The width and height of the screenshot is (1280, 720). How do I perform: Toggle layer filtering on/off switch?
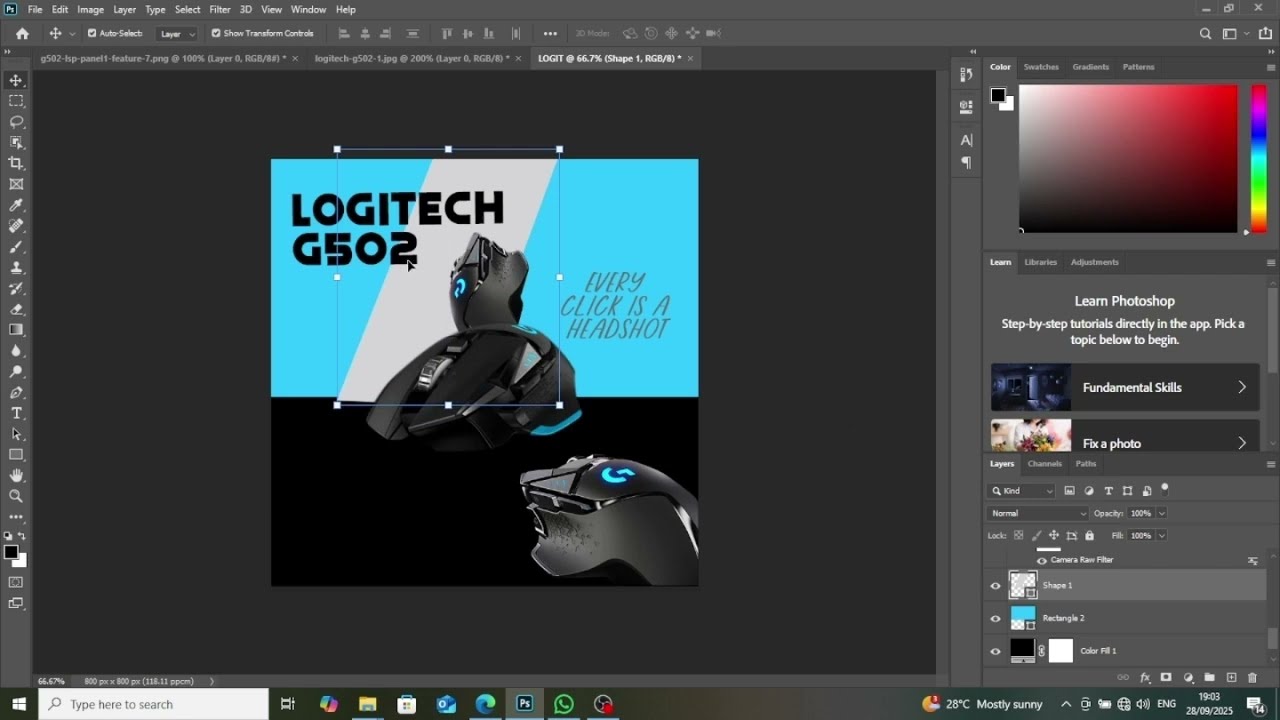[1165, 490]
